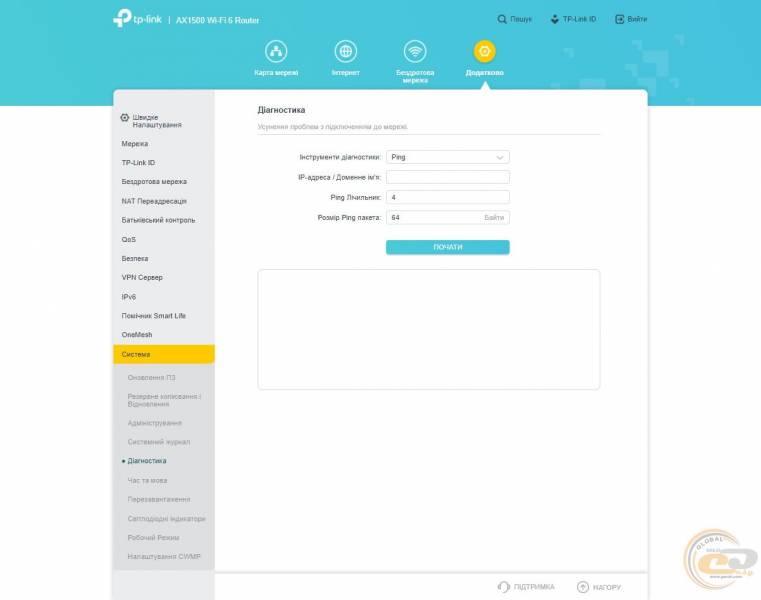The image size is (761, 600).
Task: Open Перезавантаження submenu item
Action: pos(159,499)
